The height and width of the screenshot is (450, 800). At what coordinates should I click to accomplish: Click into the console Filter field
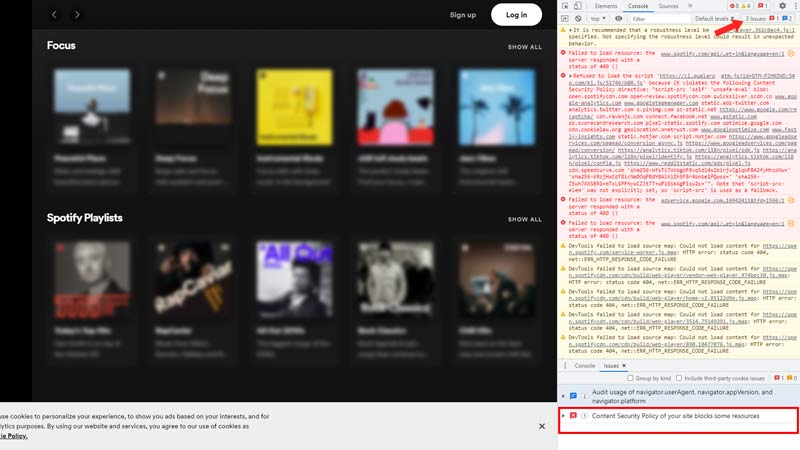pyautogui.click(x=659, y=19)
